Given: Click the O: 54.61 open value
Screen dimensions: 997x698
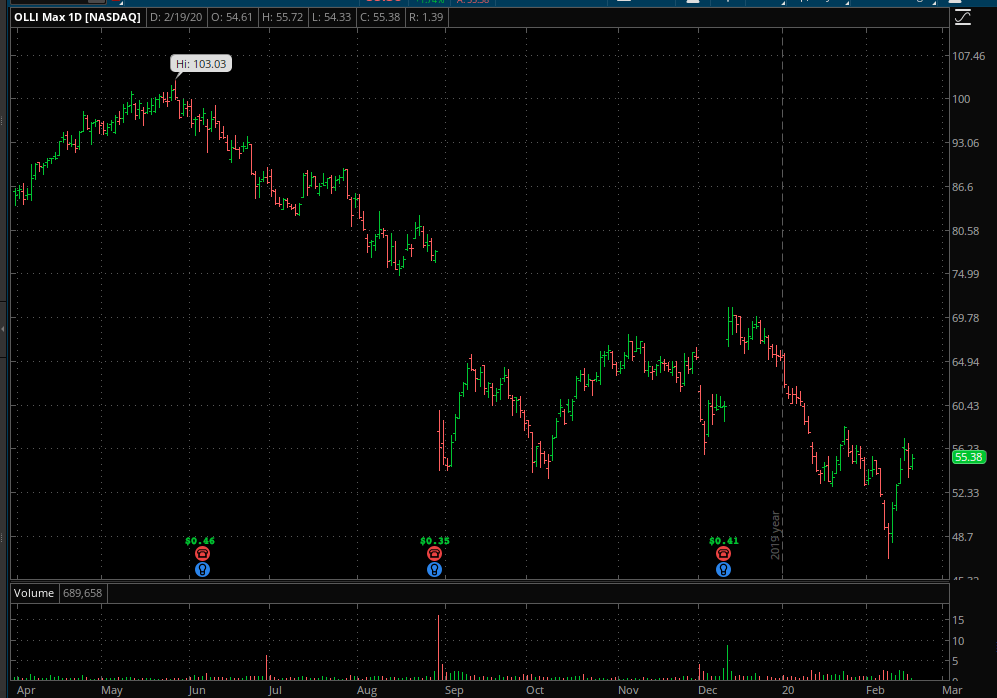Looking at the screenshot, I should pyautogui.click(x=231, y=17).
